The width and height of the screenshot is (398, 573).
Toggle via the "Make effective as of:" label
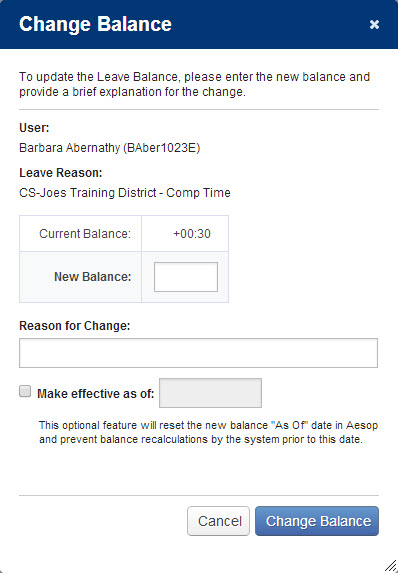(x=95, y=394)
